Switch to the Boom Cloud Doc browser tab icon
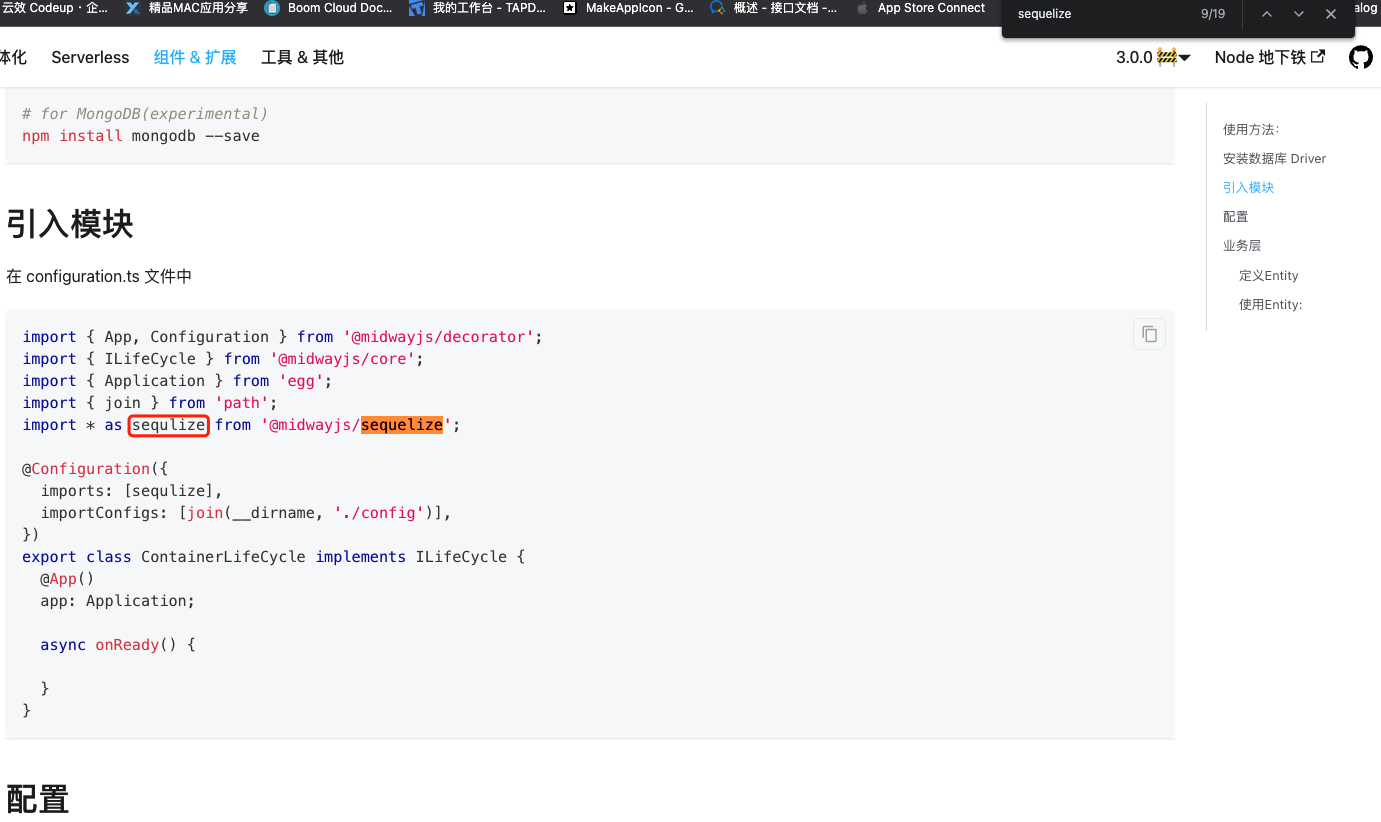This screenshot has height=822, width=1381. tap(271, 8)
